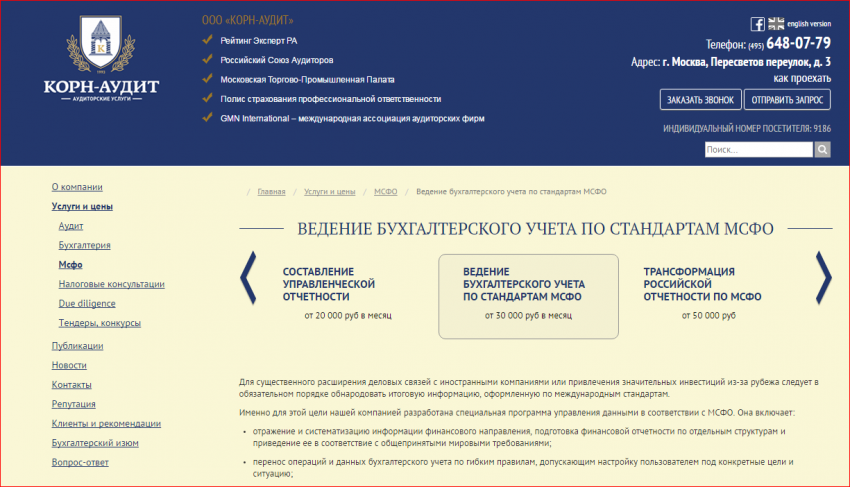Image resolution: width=850 pixels, height=487 pixels.
Task: Switch to english version link
Action: (809, 23)
